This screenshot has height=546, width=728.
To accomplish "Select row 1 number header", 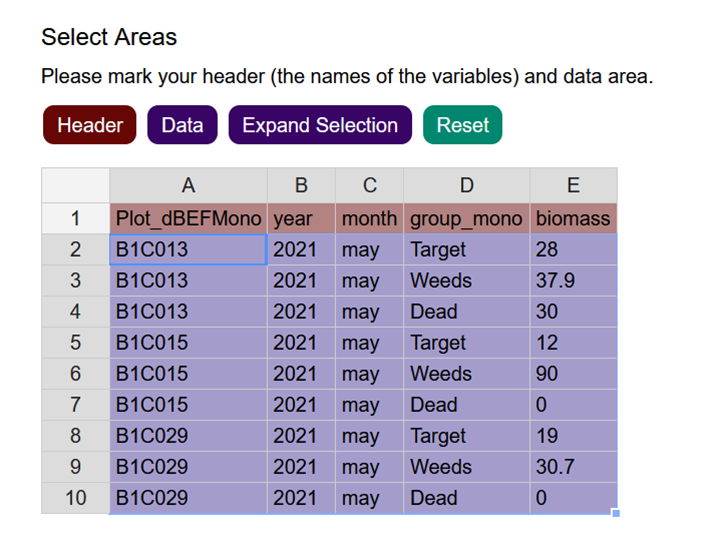I will pos(75,218).
